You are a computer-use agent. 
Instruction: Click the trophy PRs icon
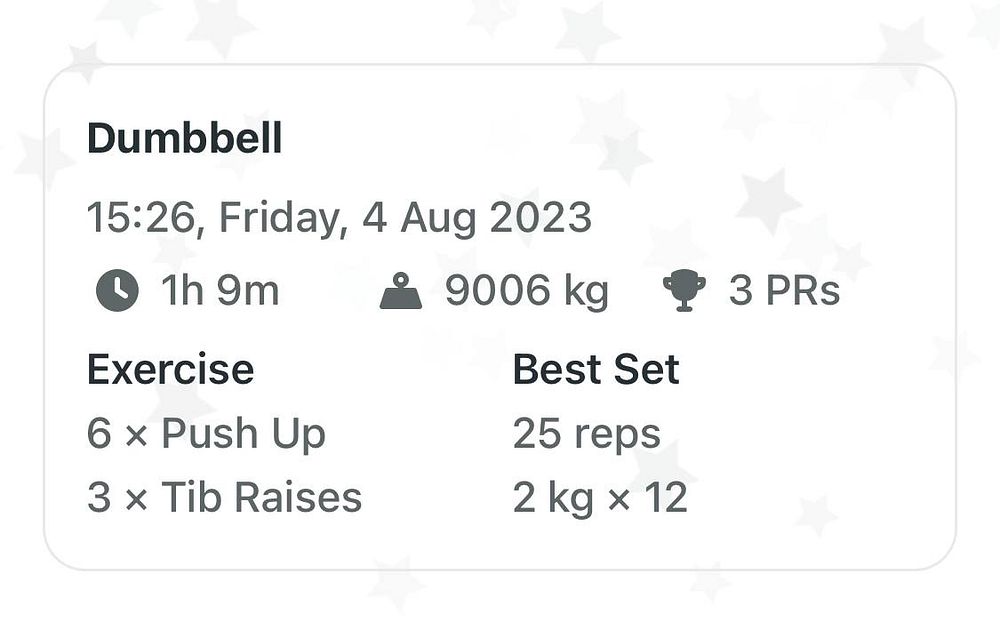[684, 291]
